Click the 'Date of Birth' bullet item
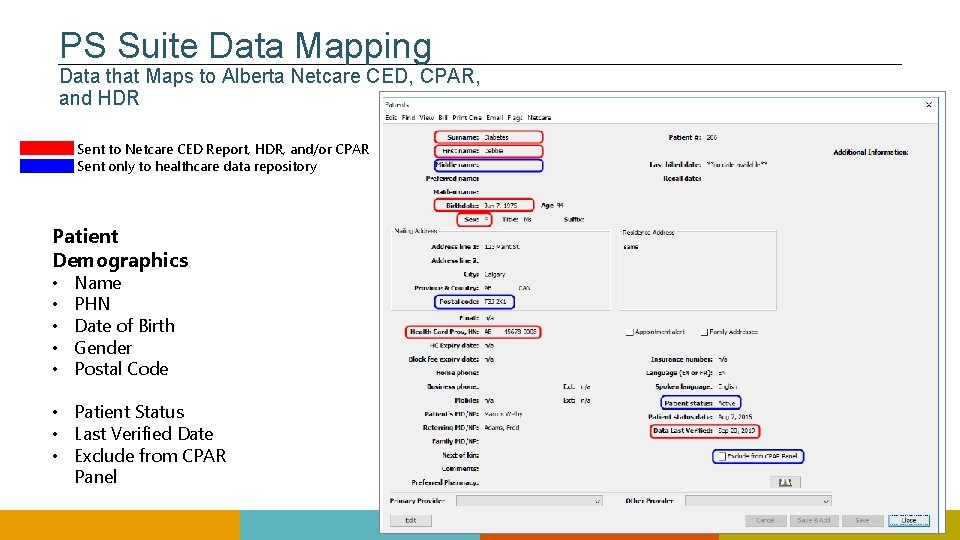The width and height of the screenshot is (960, 540). point(124,326)
